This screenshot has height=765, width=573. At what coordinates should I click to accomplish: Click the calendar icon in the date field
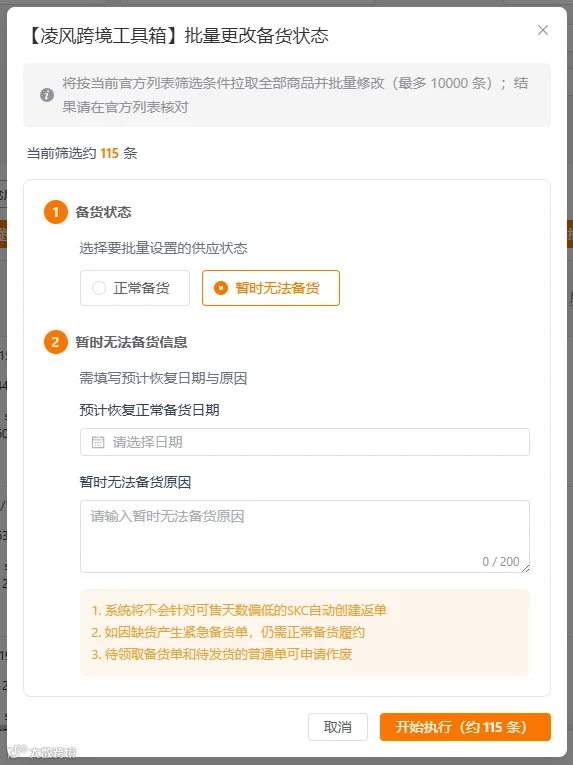click(98, 443)
